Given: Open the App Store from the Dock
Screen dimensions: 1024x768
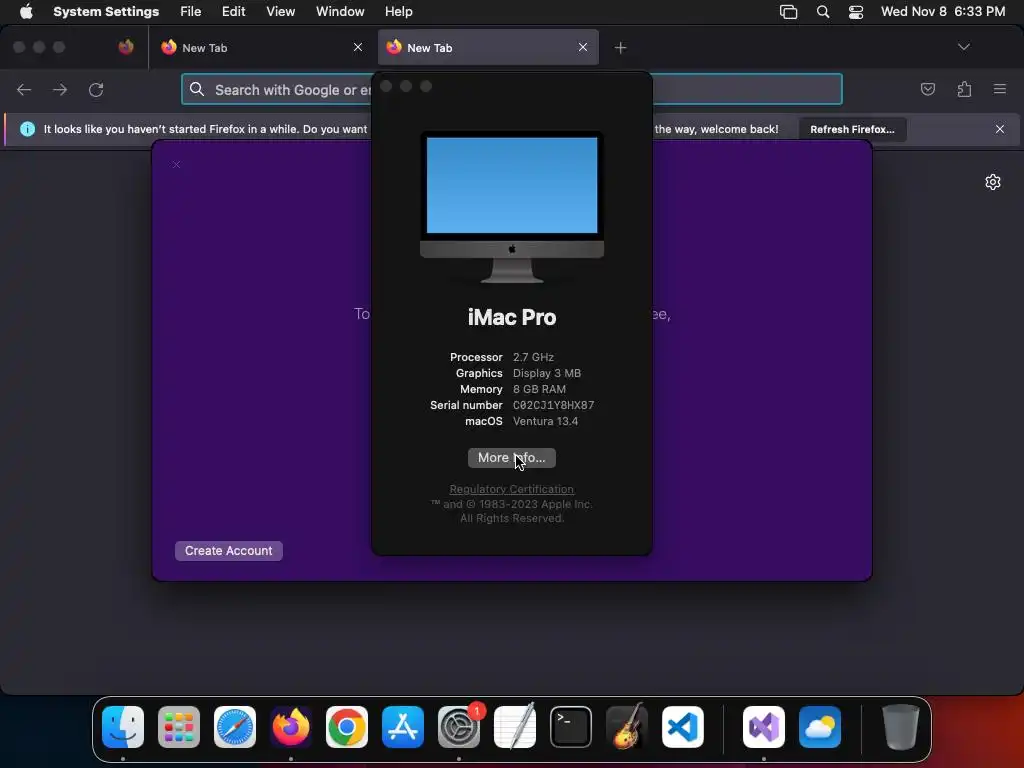Looking at the screenshot, I should (402, 727).
